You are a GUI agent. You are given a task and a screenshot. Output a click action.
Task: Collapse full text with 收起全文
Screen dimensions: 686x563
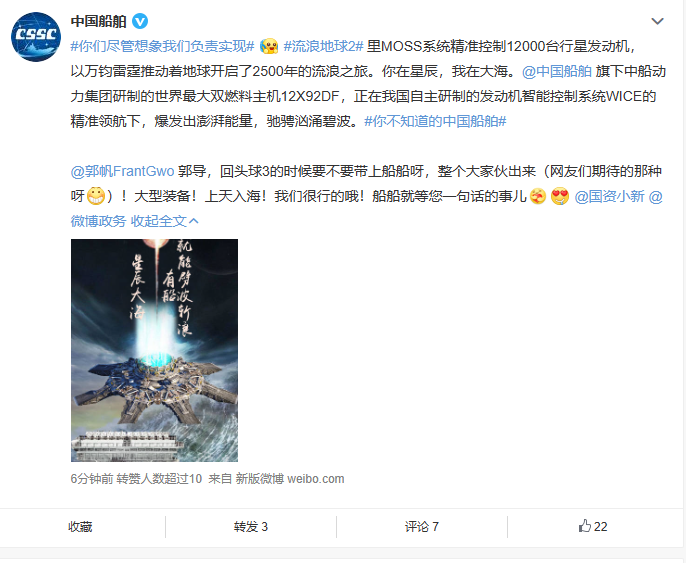(x=164, y=221)
